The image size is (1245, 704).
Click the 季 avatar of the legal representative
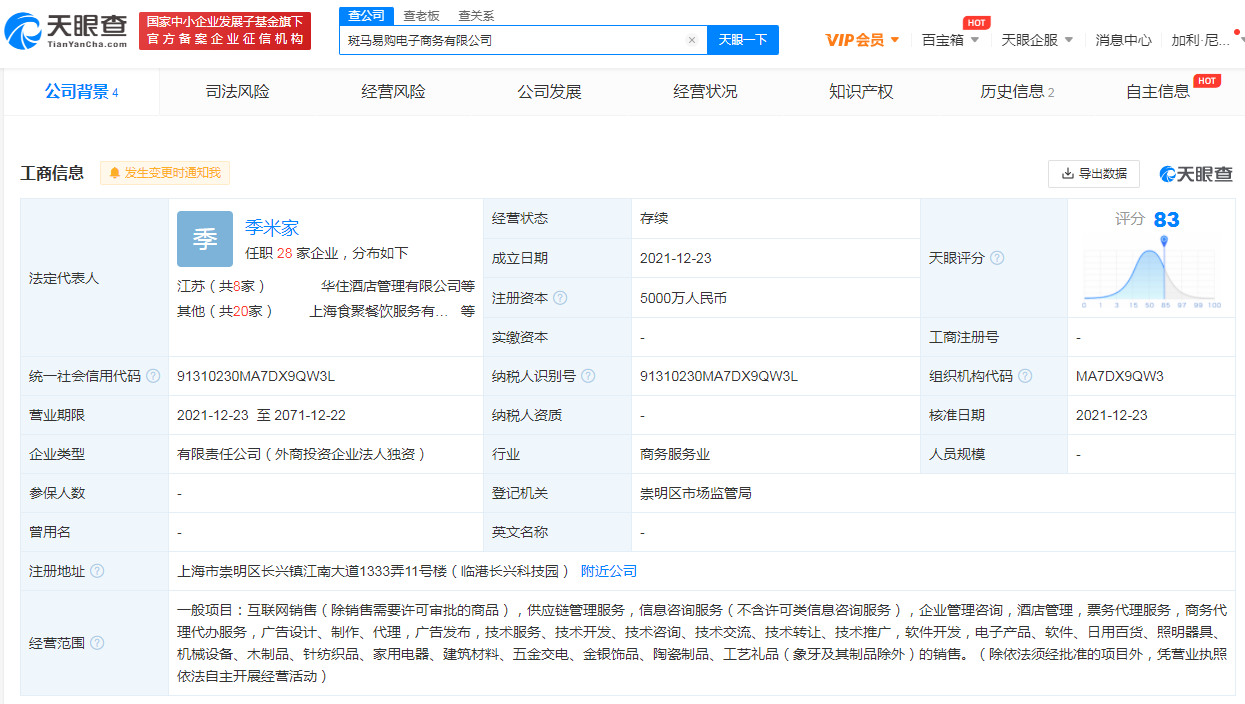pyautogui.click(x=205, y=239)
